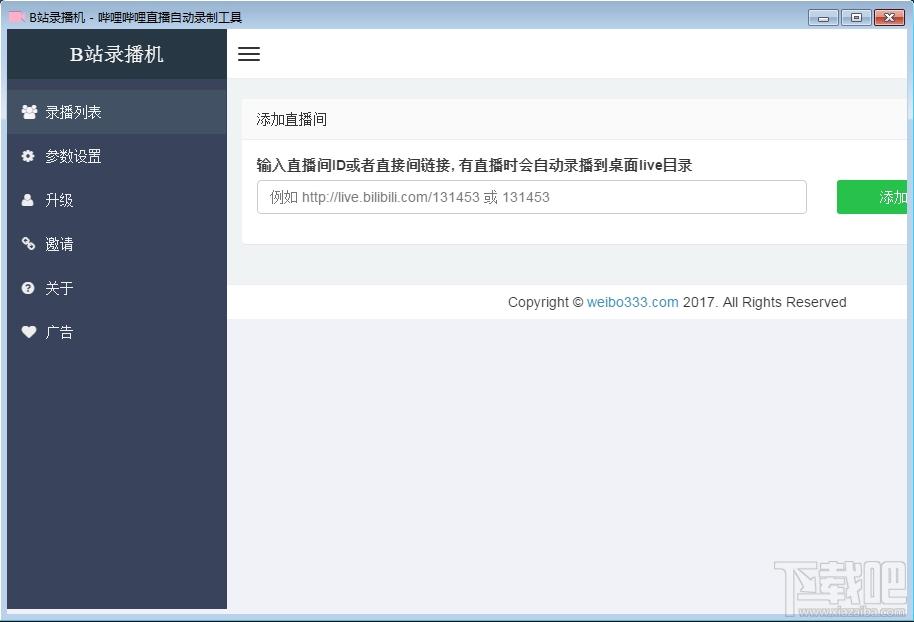Click the users icon beside 录播列表
The height and width of the screenshot is (622, 914).
coord(29,111)
